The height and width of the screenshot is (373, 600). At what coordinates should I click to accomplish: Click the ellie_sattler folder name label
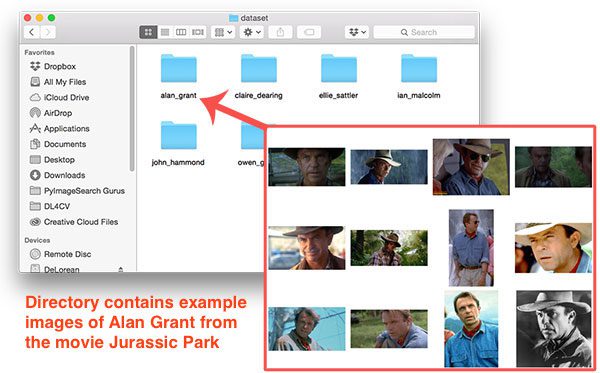339,95
